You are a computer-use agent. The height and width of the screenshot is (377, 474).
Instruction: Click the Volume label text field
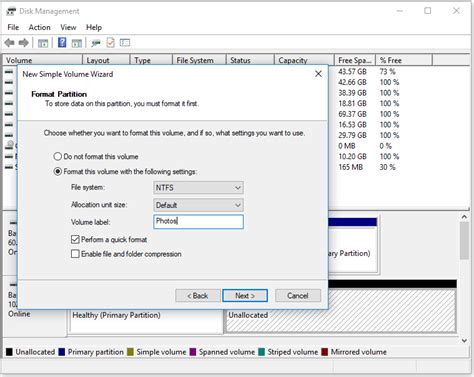click(198, 222)
